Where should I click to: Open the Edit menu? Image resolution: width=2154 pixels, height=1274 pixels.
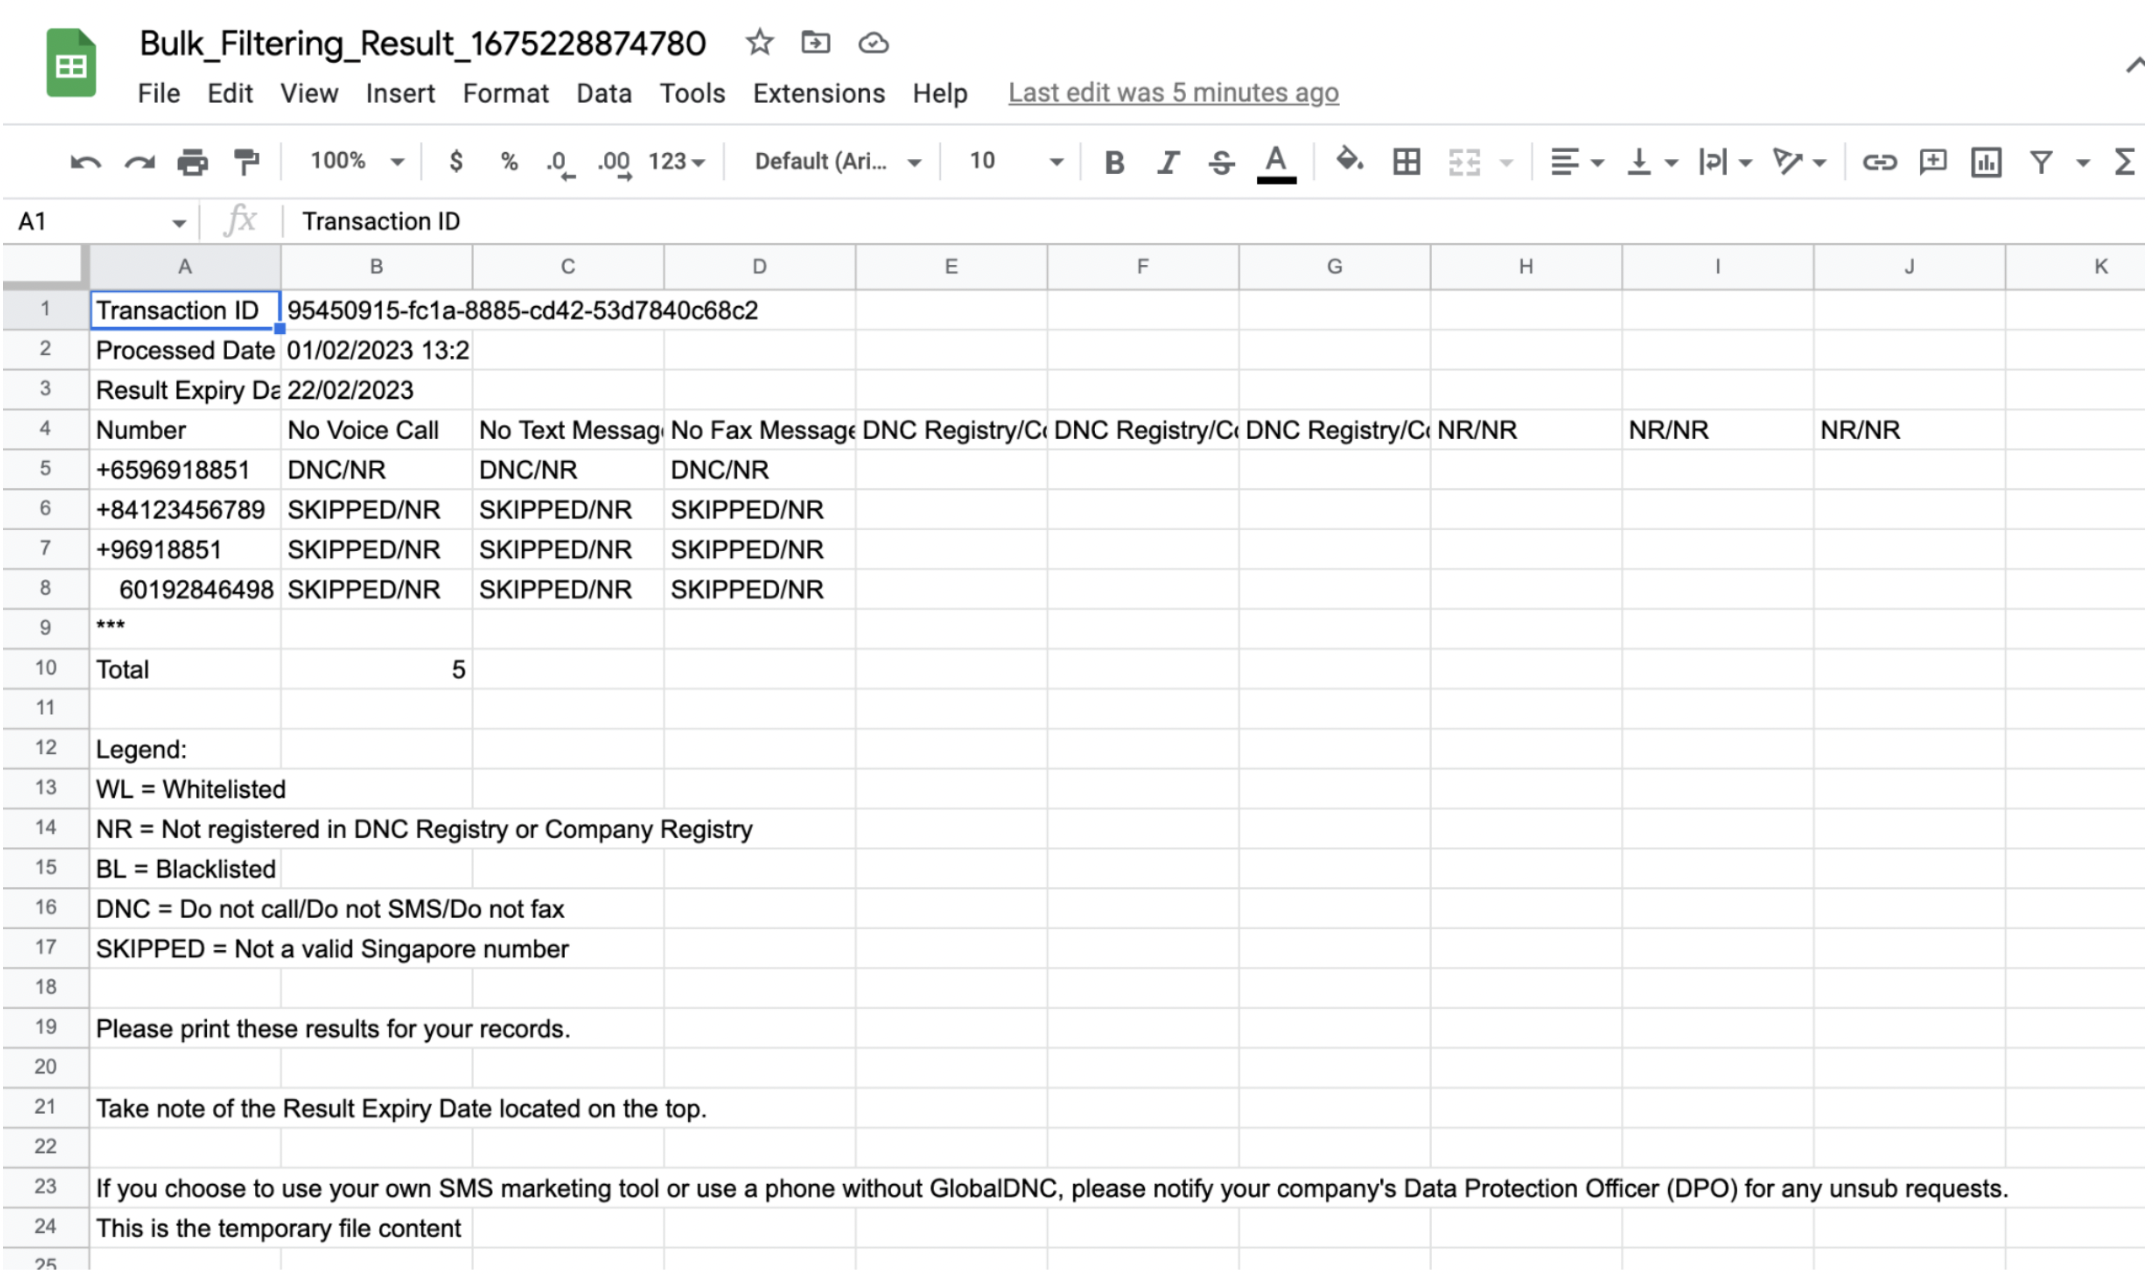click(x=230, y=93)
